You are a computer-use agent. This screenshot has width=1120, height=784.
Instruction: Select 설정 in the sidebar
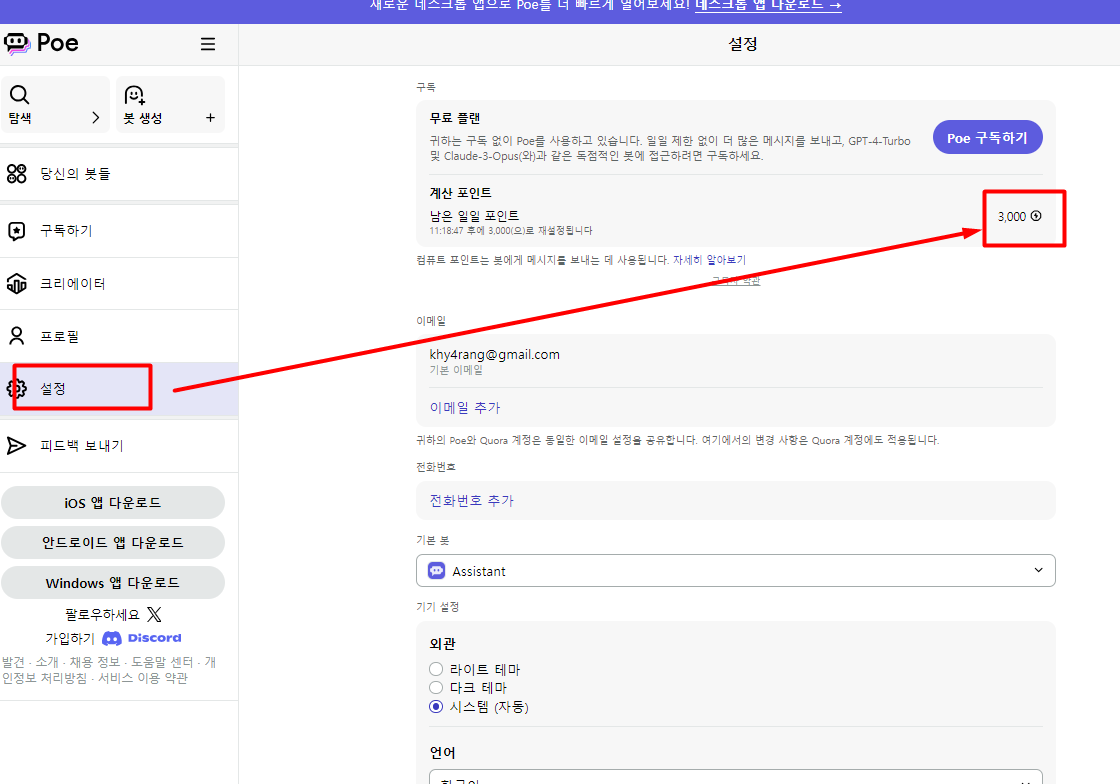pos(119,388)
